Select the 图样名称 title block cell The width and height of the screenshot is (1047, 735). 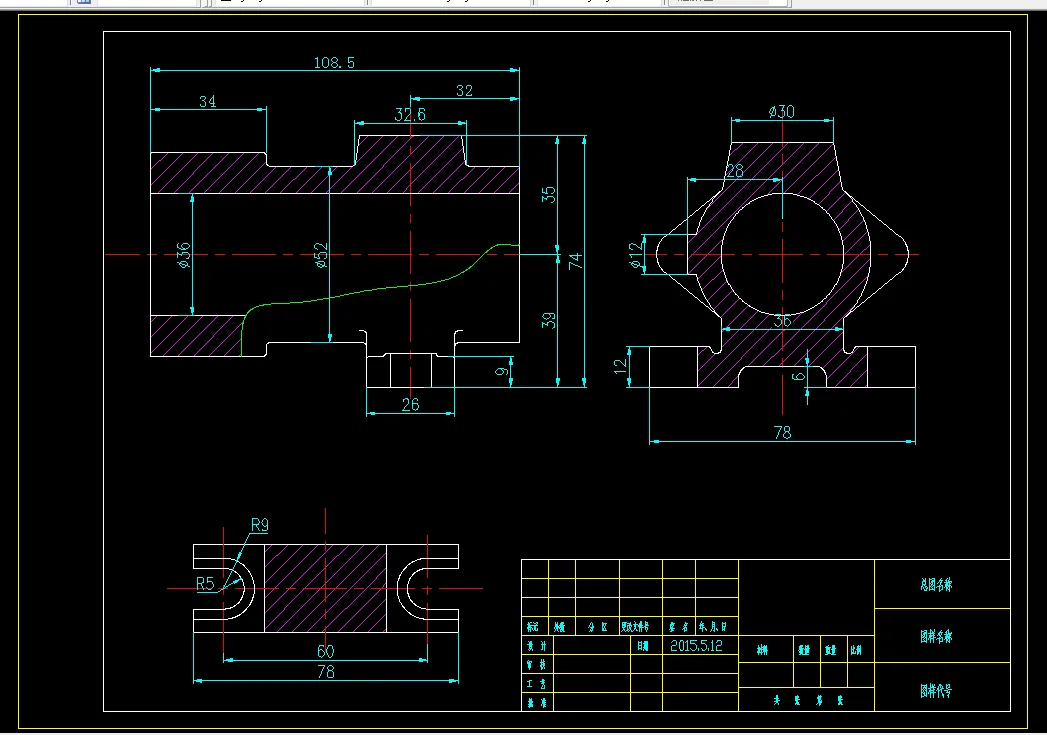936,636
